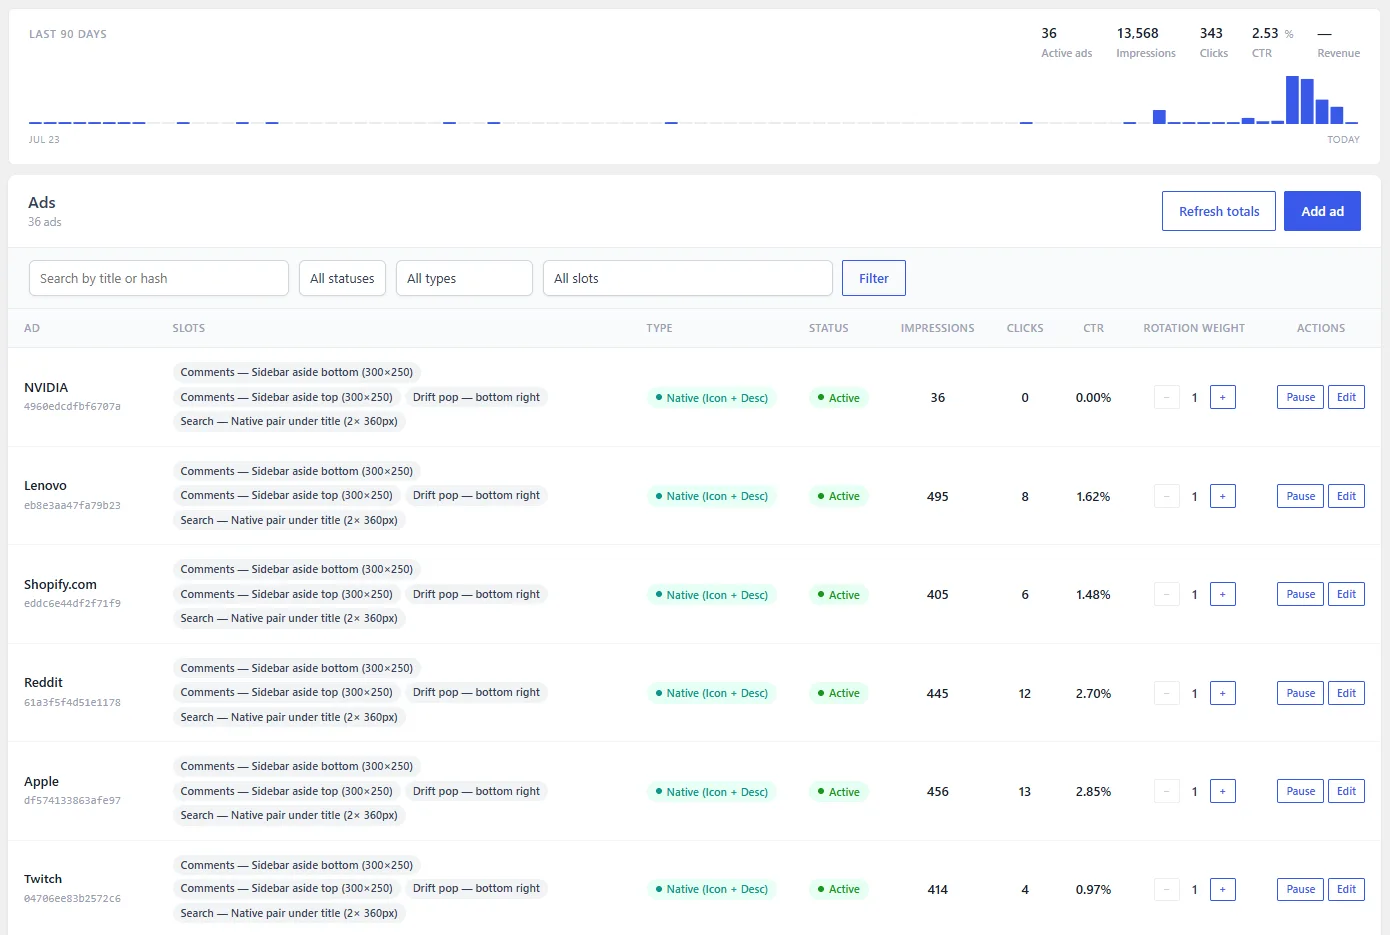Open the All types dropdown
This screenshot has width=1390, height=935.
(x=464, y=278)
